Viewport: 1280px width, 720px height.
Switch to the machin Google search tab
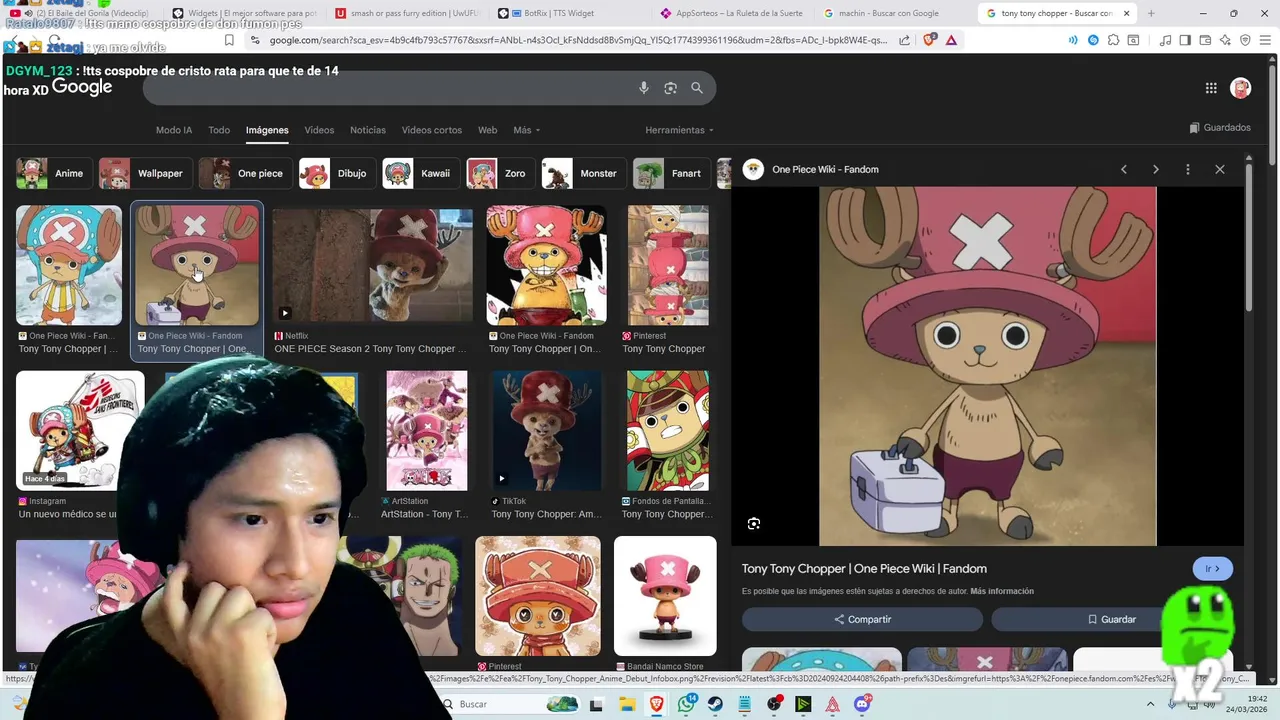tap(891, 13)
